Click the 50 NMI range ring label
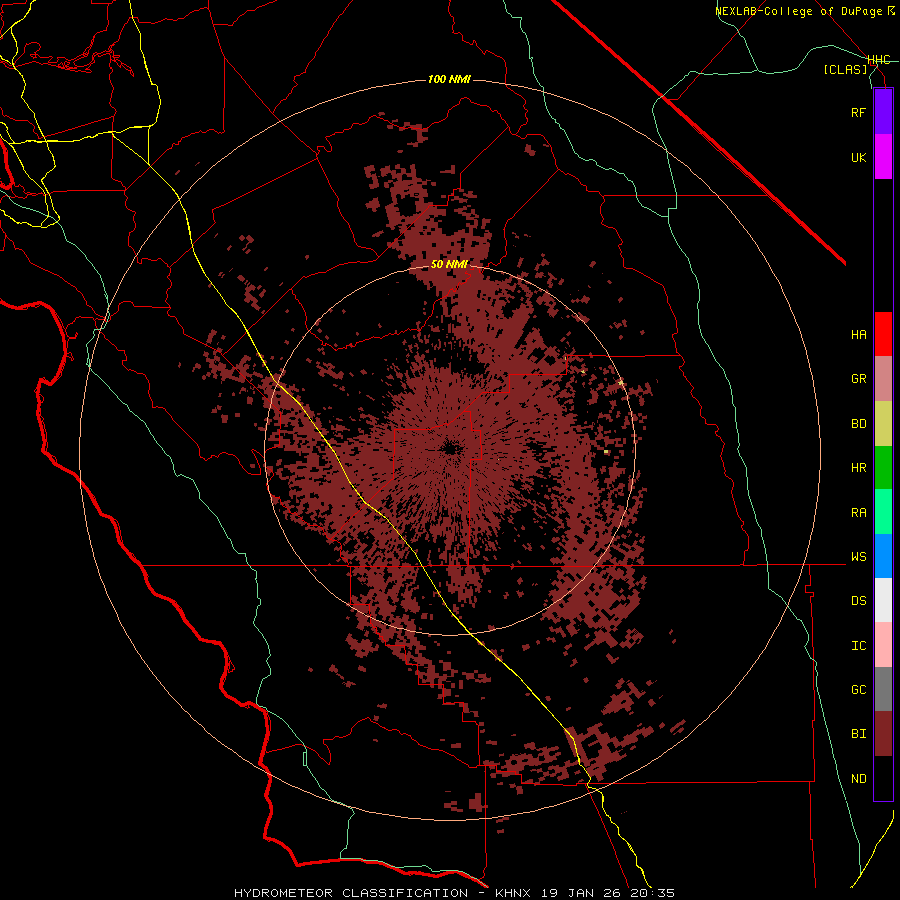Image resolution: width=900 pixels, height=900 pixels. [449, 264]
